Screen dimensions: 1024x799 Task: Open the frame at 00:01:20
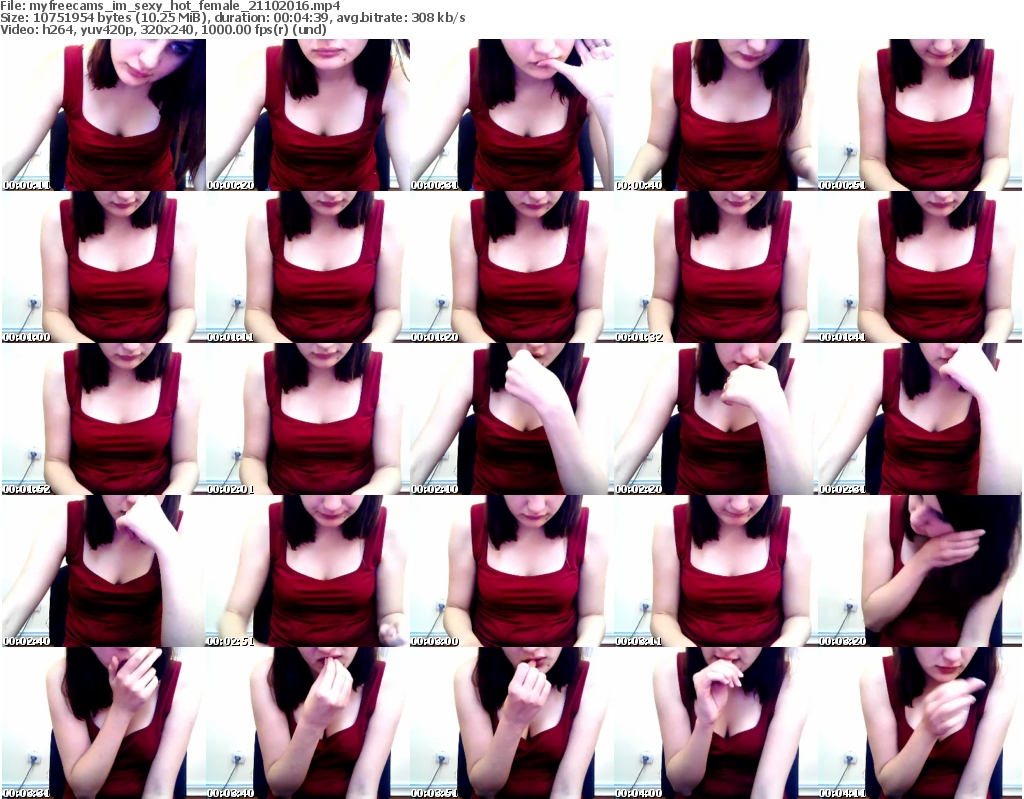pos(512,267)
